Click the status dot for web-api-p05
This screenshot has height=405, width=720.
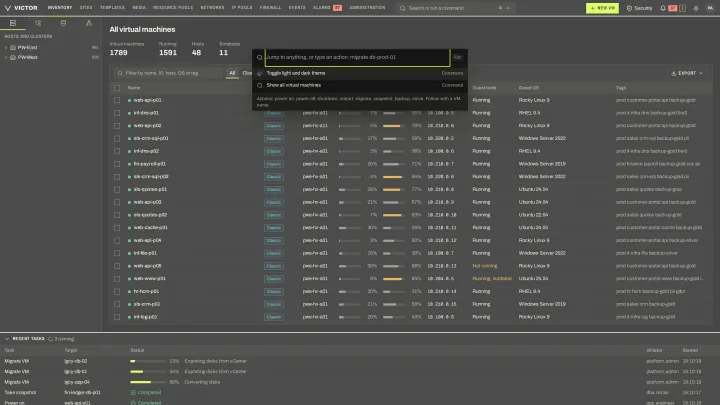(129, 266)
